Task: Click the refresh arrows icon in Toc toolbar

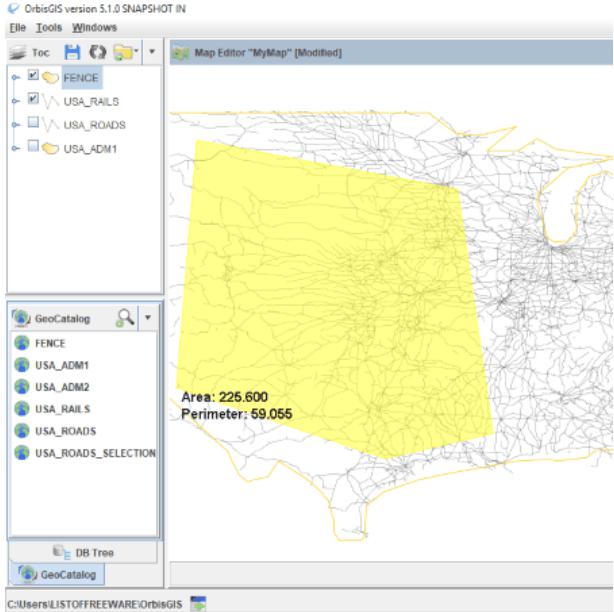Action: click(x=97, y=52)
